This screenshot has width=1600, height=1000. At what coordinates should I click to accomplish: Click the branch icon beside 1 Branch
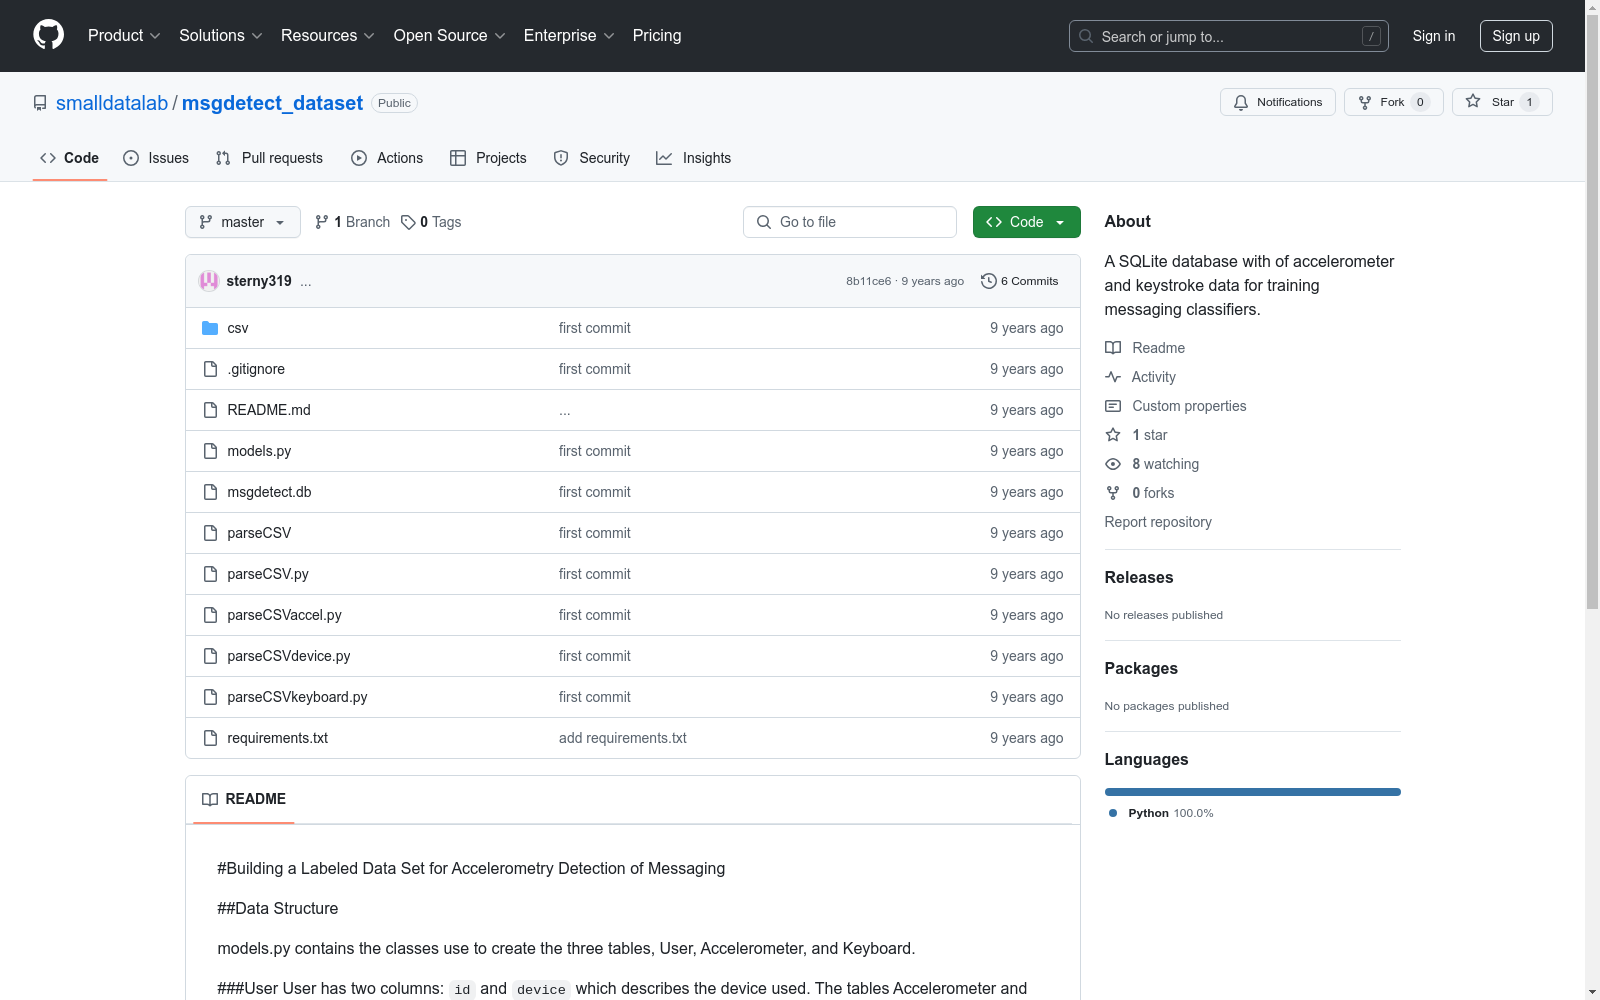[322, 222]
